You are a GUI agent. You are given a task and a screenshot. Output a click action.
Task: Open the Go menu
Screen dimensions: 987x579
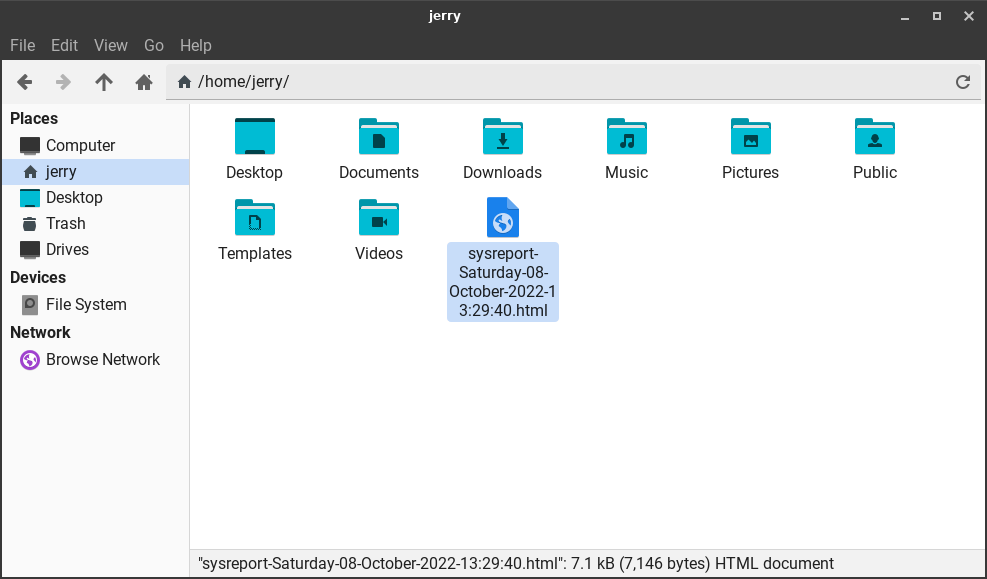[x=154, y=45]
